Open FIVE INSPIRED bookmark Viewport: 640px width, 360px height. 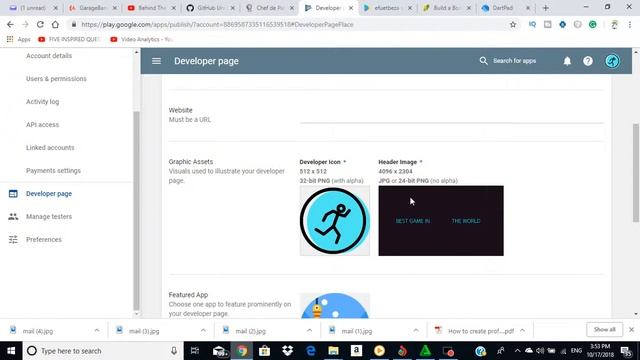pos(69,39)
